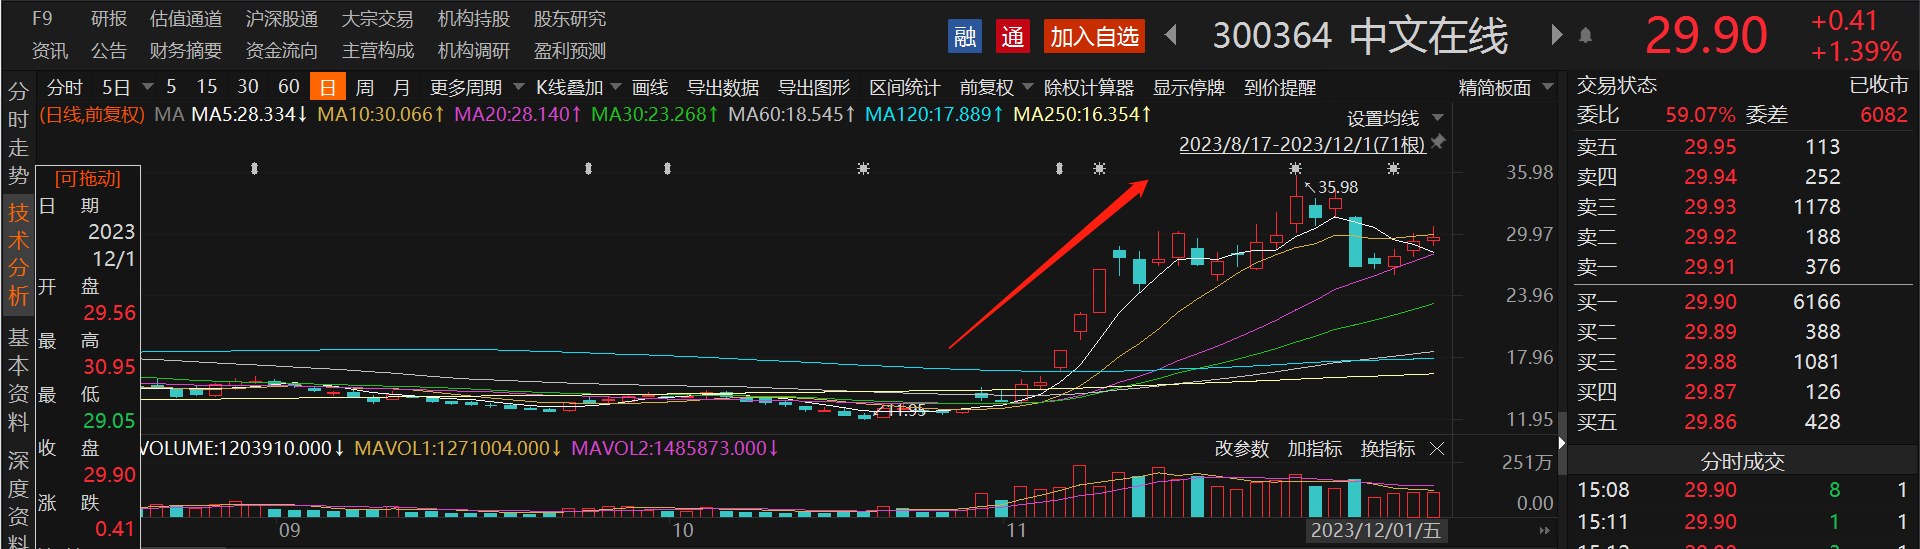
Task: Open the F9 menu item
Action: 42,19
